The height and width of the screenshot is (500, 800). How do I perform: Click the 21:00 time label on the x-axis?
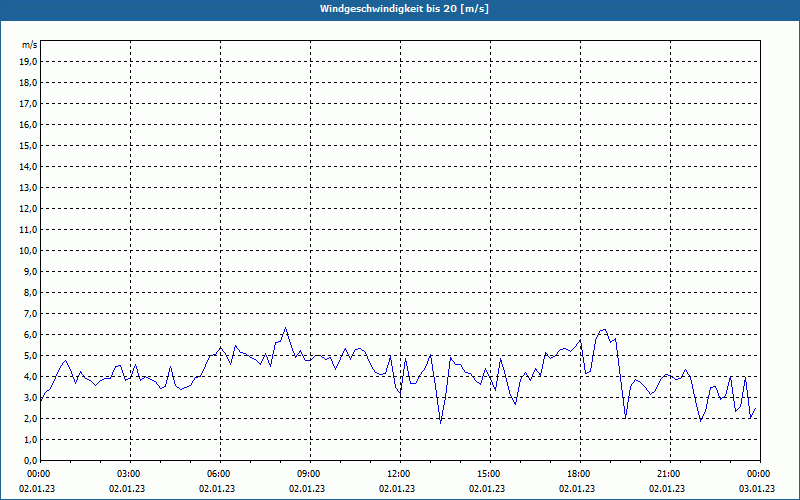pos(670,474)
